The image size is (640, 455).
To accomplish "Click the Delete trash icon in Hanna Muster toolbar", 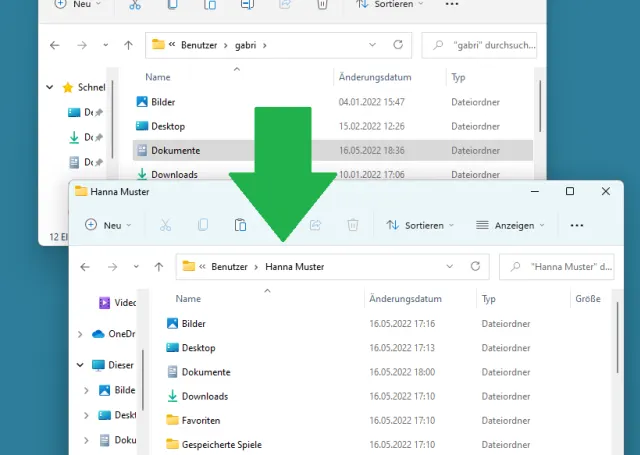I will coord(353,225).
